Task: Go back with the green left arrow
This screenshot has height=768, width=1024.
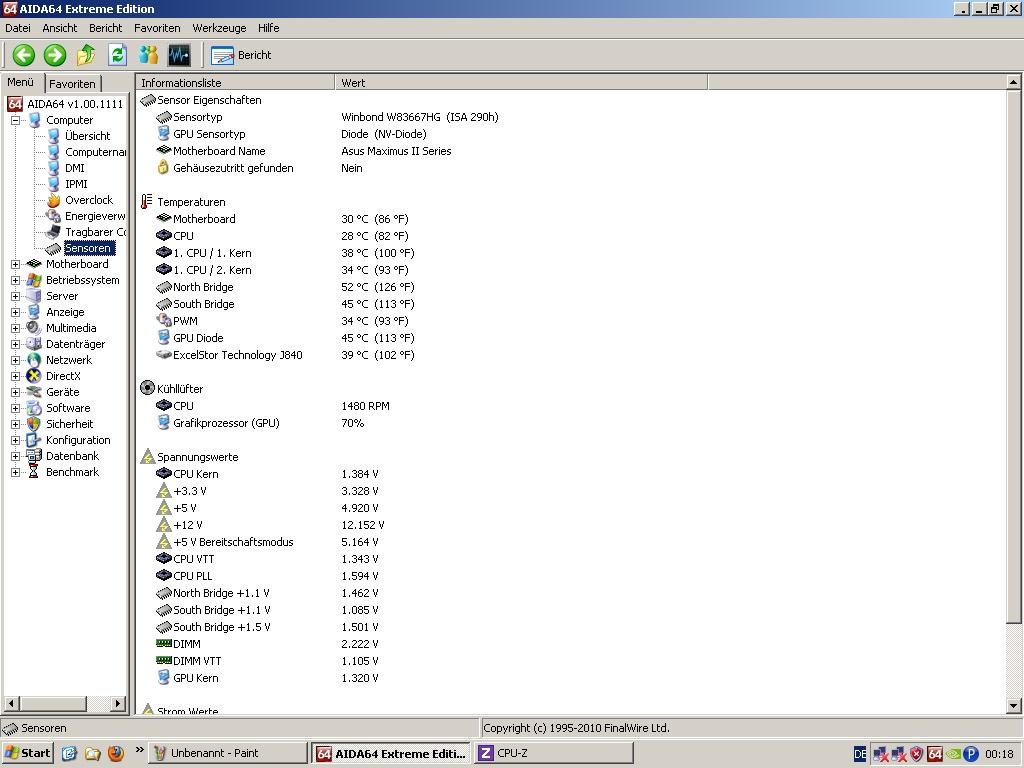Action: pos(24,55)
